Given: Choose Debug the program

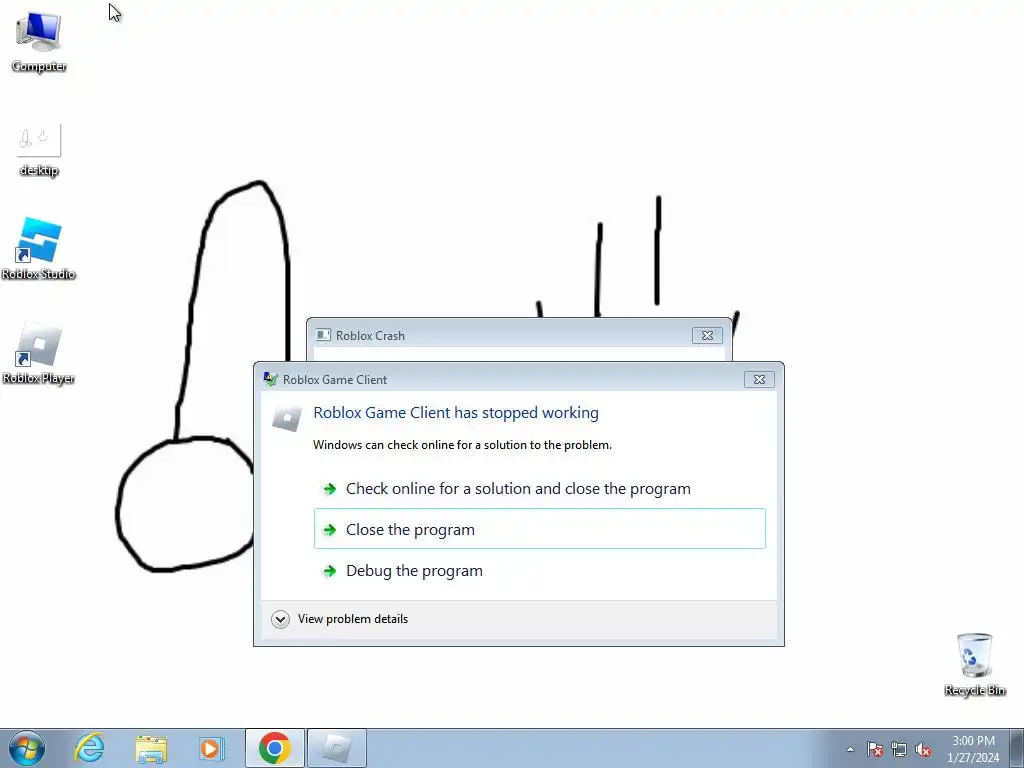Looking at the screenshot, I should (539, 570).
